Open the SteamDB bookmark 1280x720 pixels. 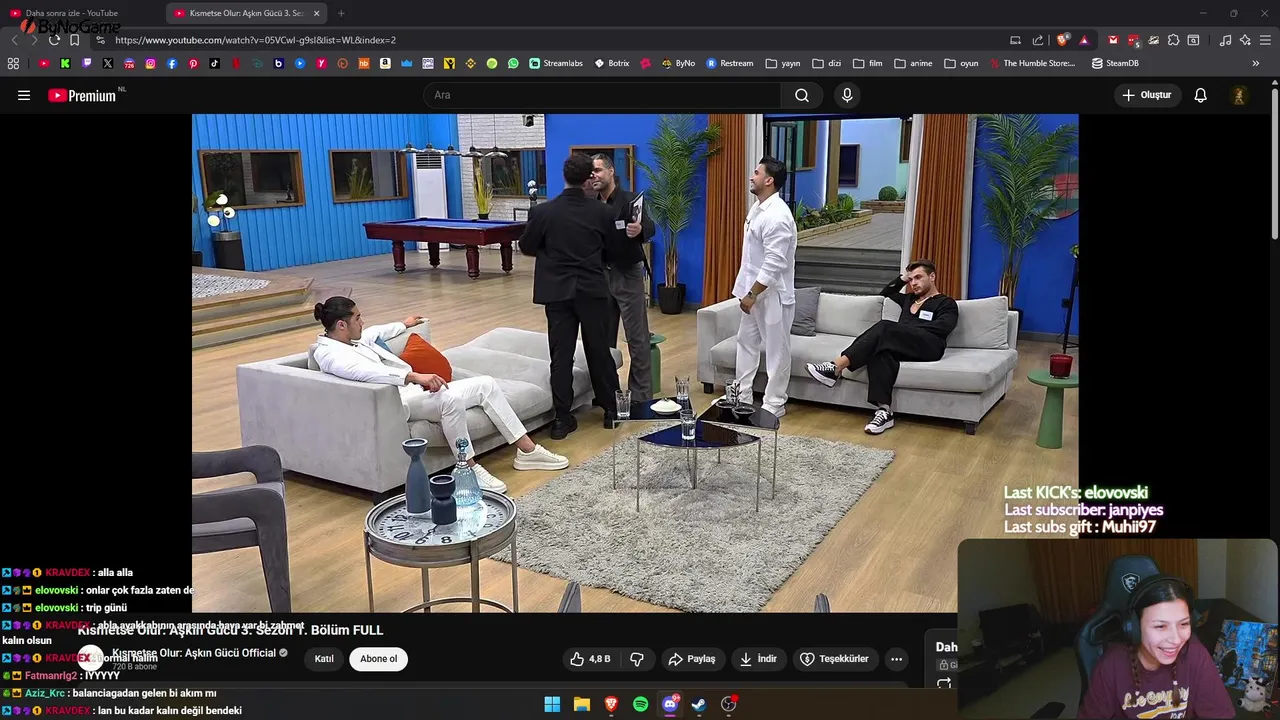(1115, 63)
